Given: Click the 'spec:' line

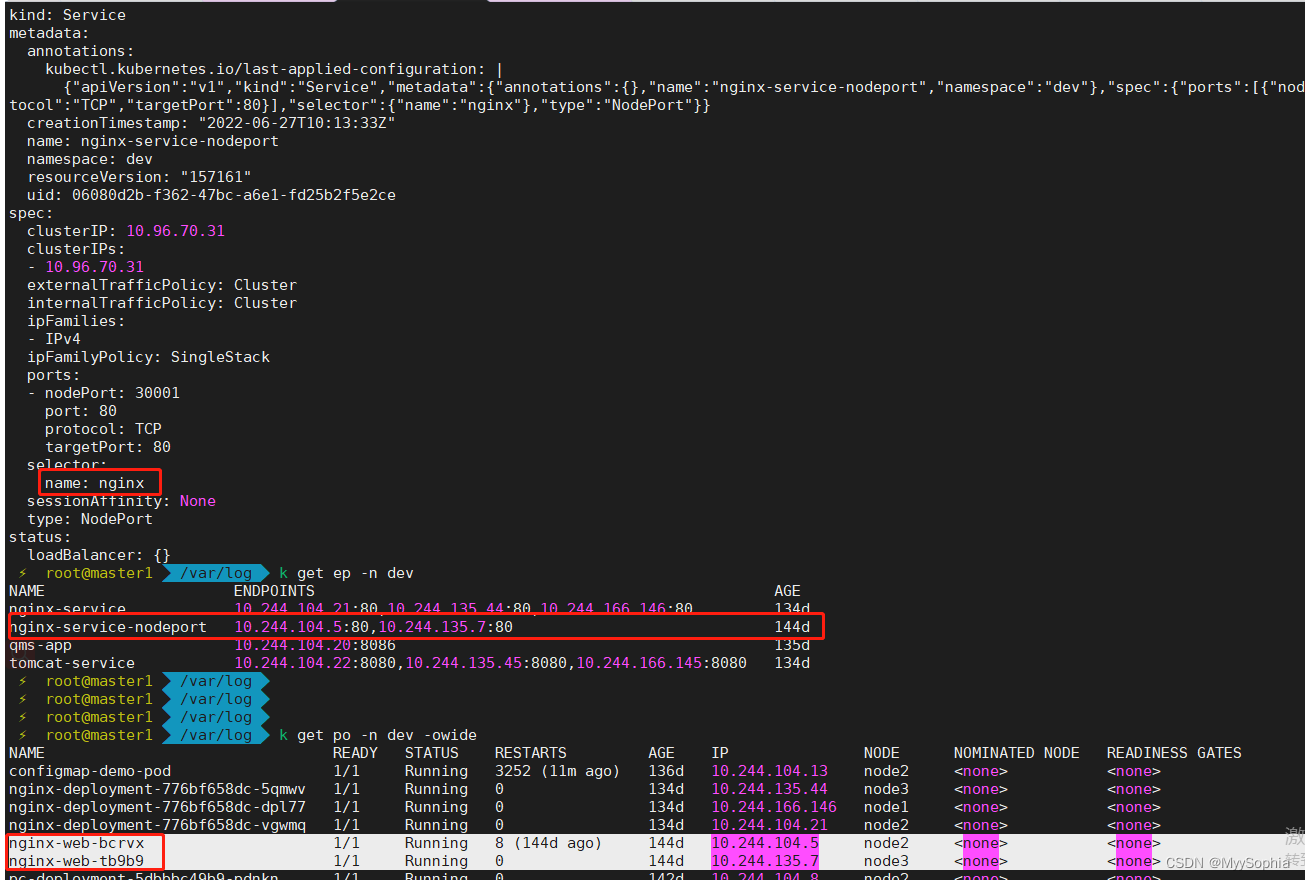Looking at the screenshot, I should pyautogui.click(x=31, y=213).
